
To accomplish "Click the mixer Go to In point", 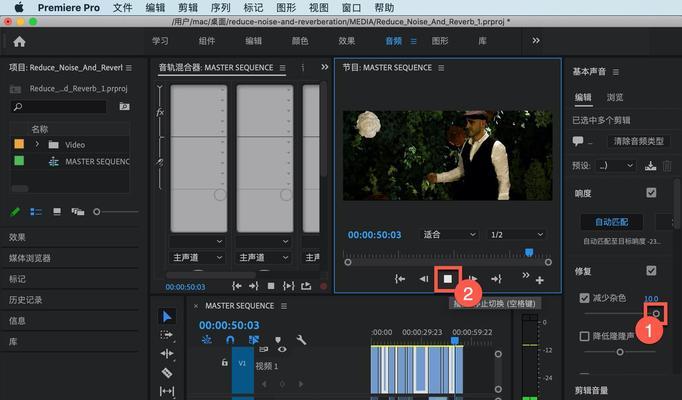I will tap(237, 286).
